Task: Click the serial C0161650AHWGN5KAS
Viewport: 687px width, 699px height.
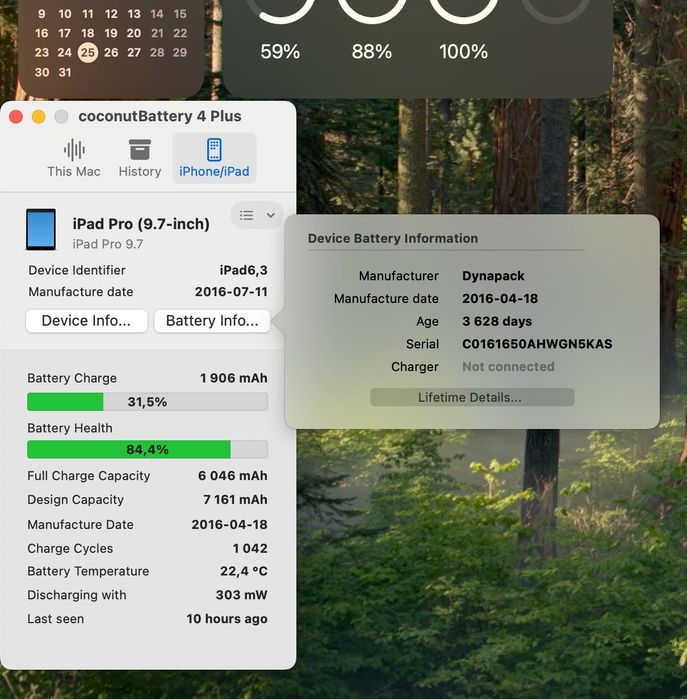Action: pyautogui.click(x=537, y=344)
